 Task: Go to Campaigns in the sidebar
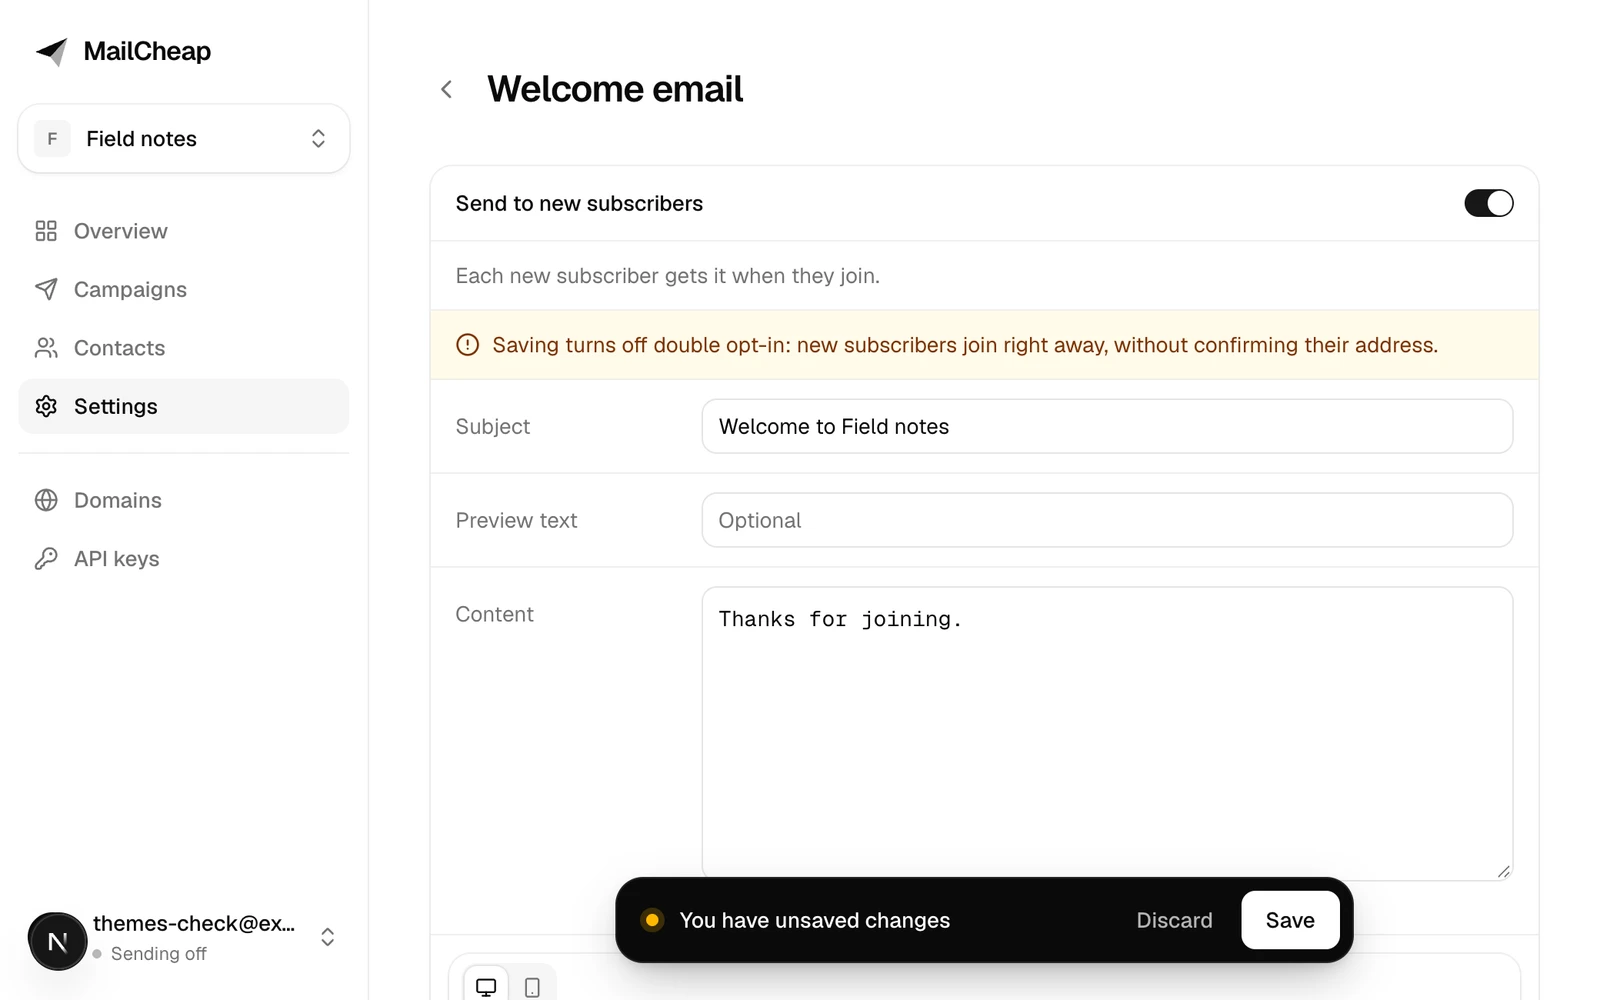coord(184,289)
